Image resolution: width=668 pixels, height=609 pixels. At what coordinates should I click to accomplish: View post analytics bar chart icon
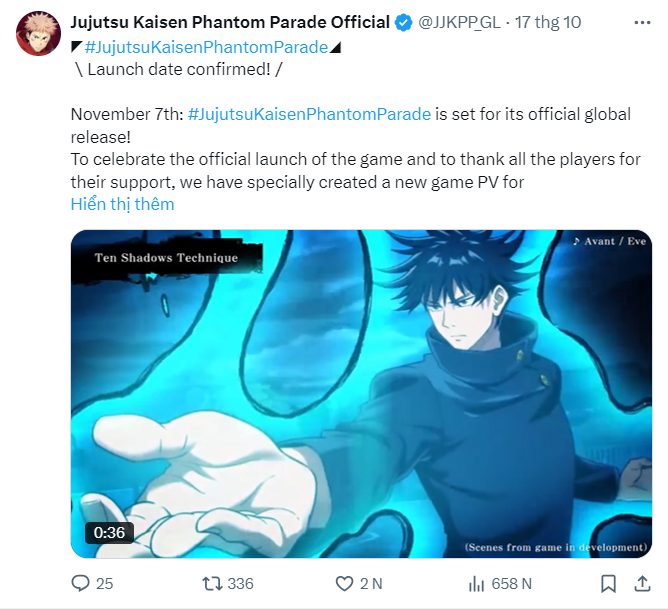tap(476, 583)
